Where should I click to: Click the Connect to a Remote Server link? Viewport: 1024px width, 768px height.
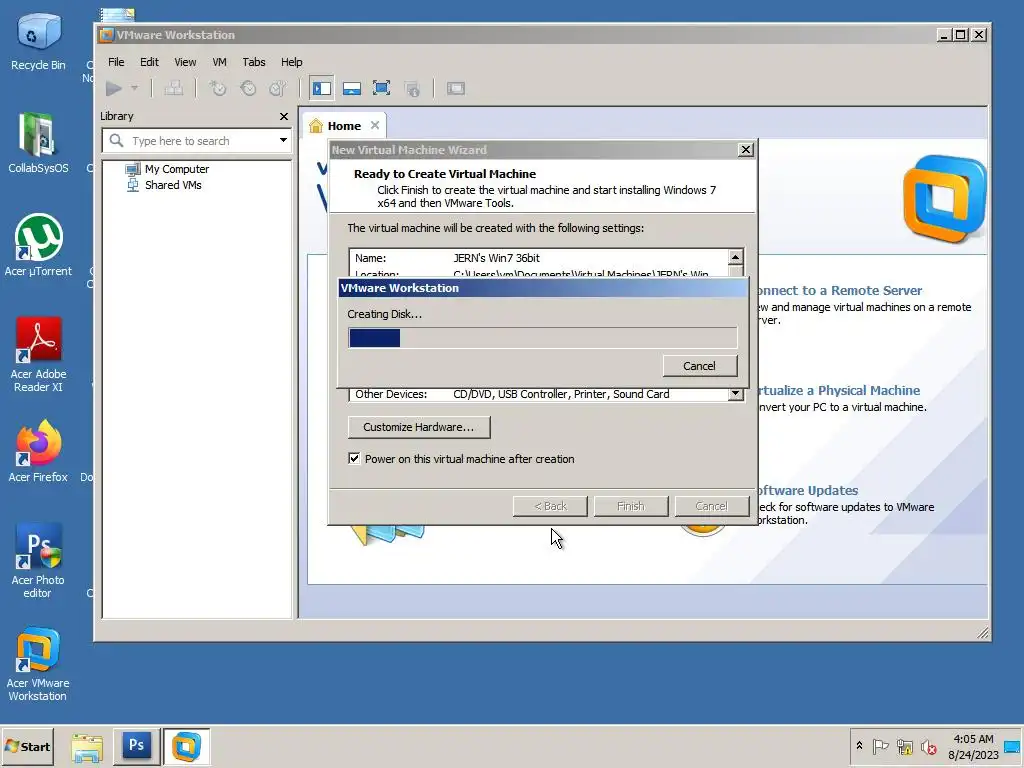[x=840, y=291]
